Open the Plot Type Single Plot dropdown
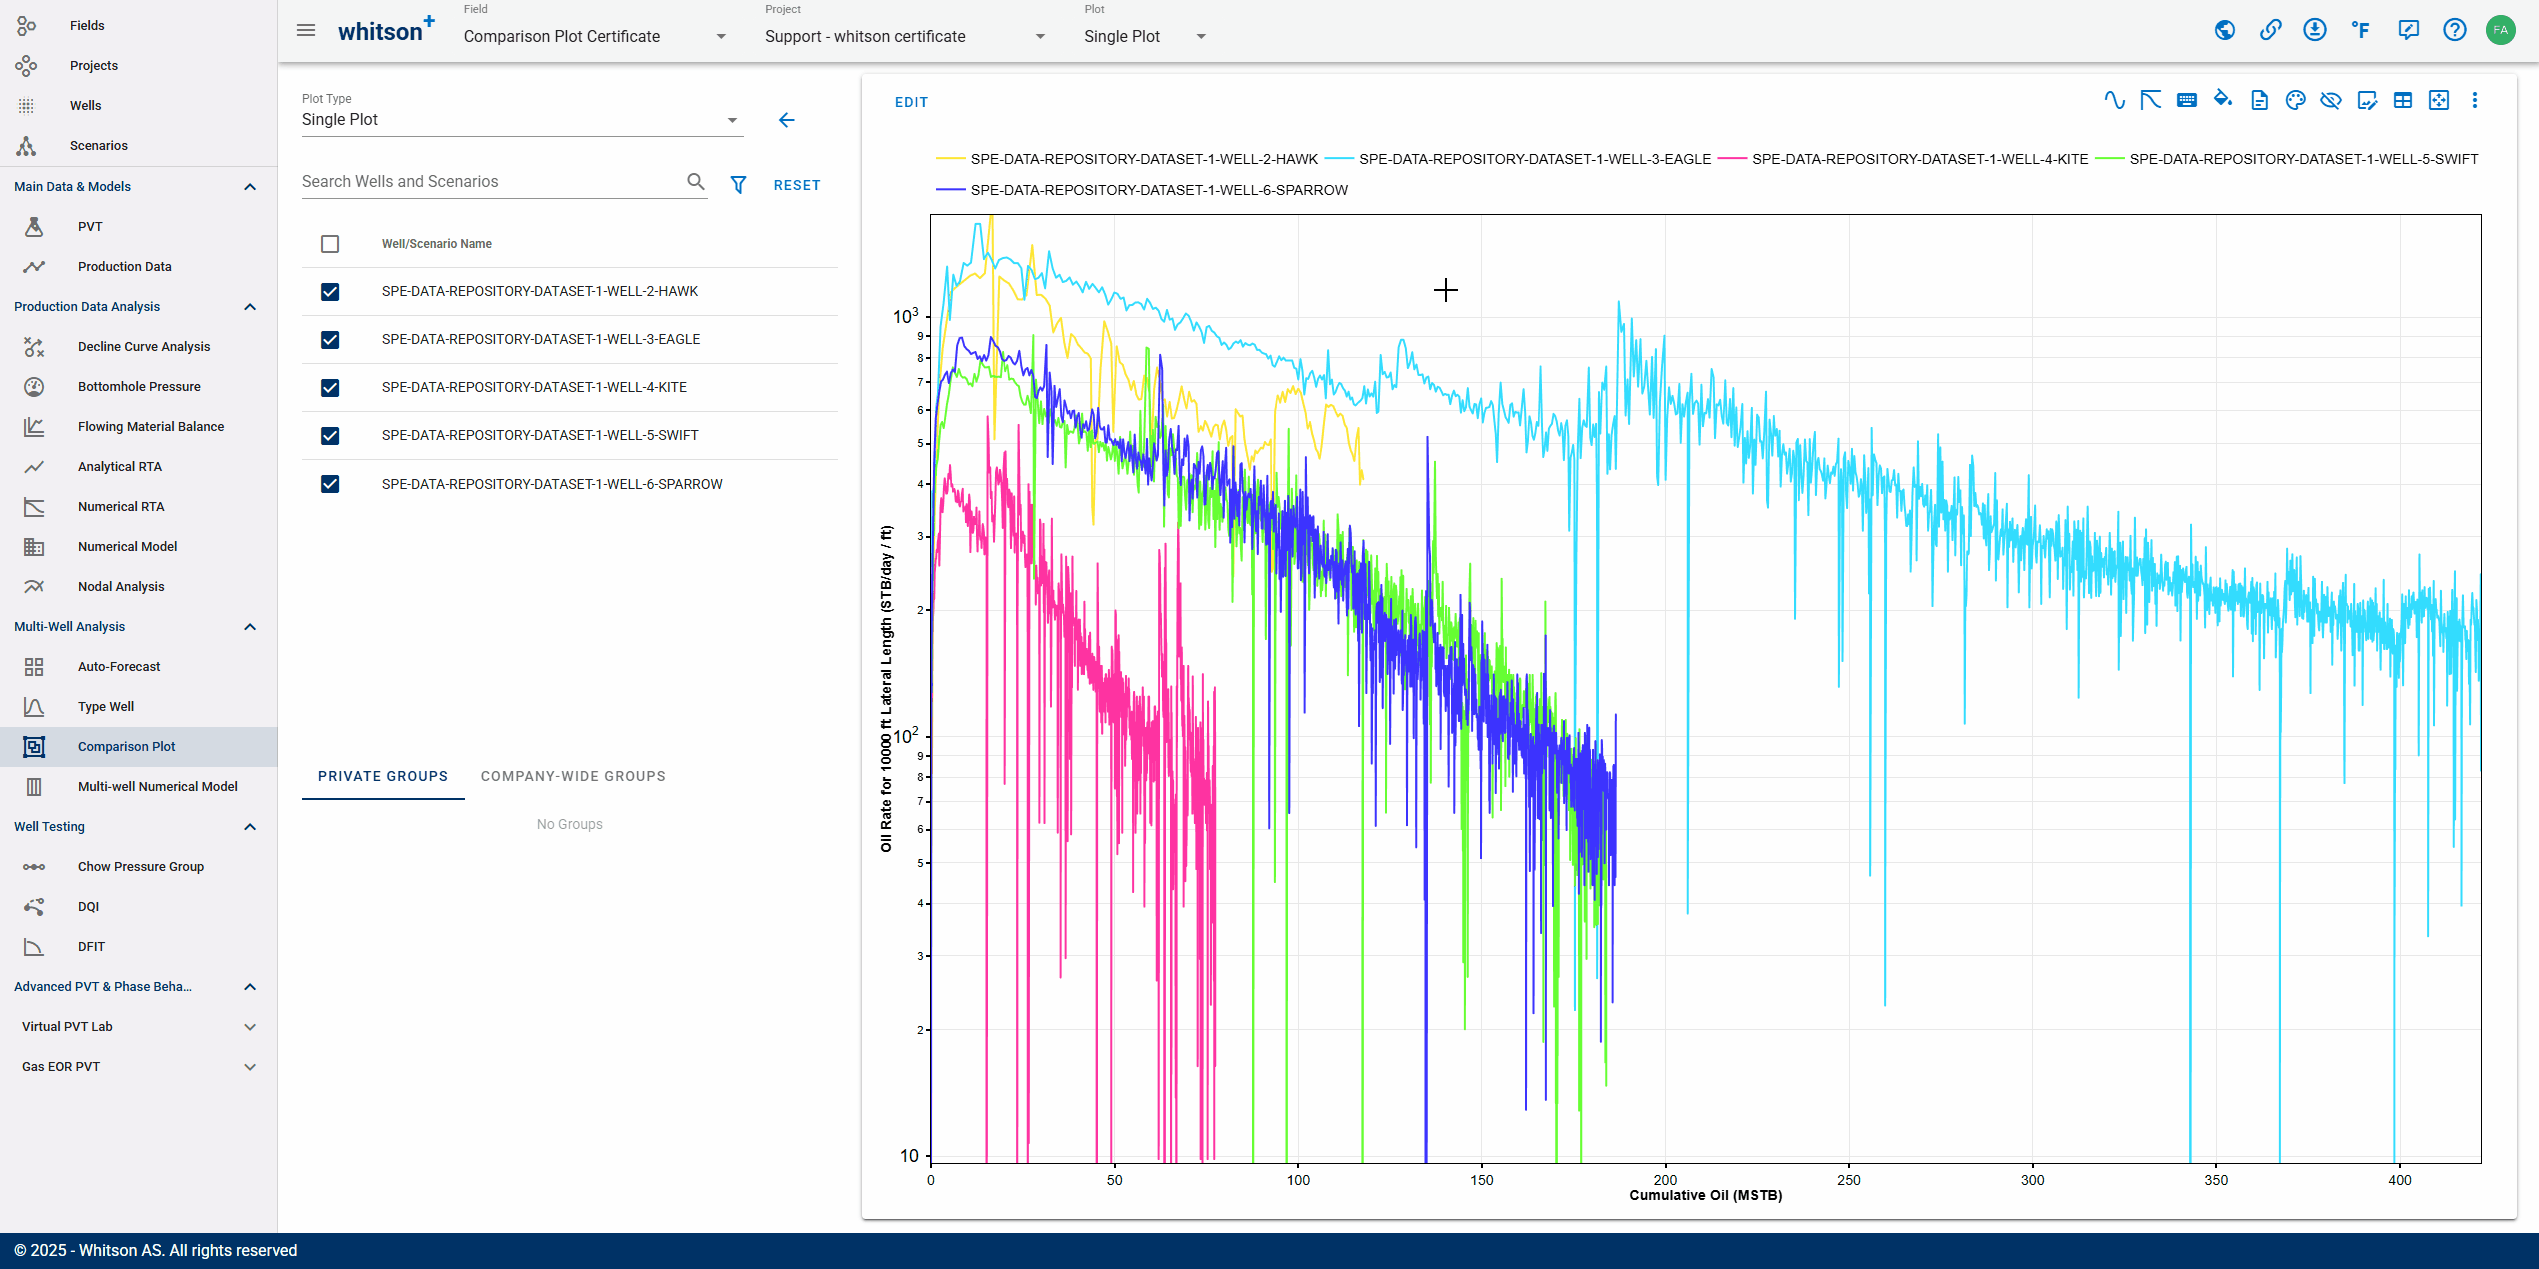 tap(522, 120)
